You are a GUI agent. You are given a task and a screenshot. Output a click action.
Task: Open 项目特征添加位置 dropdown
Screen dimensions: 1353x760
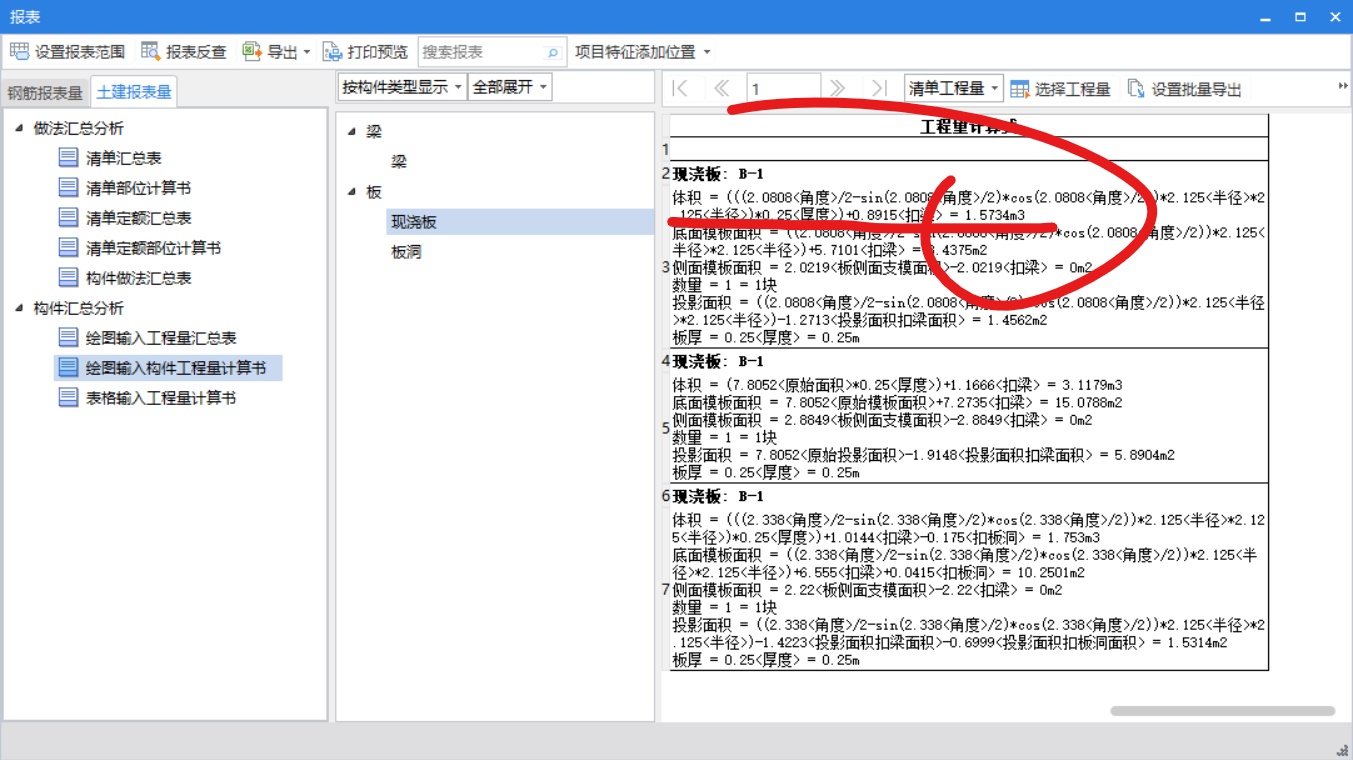click(707, 52)
